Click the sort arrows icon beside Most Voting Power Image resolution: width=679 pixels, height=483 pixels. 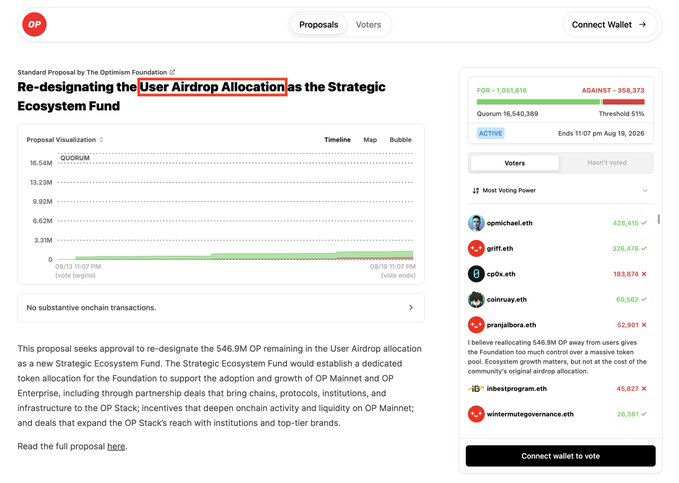475,190
